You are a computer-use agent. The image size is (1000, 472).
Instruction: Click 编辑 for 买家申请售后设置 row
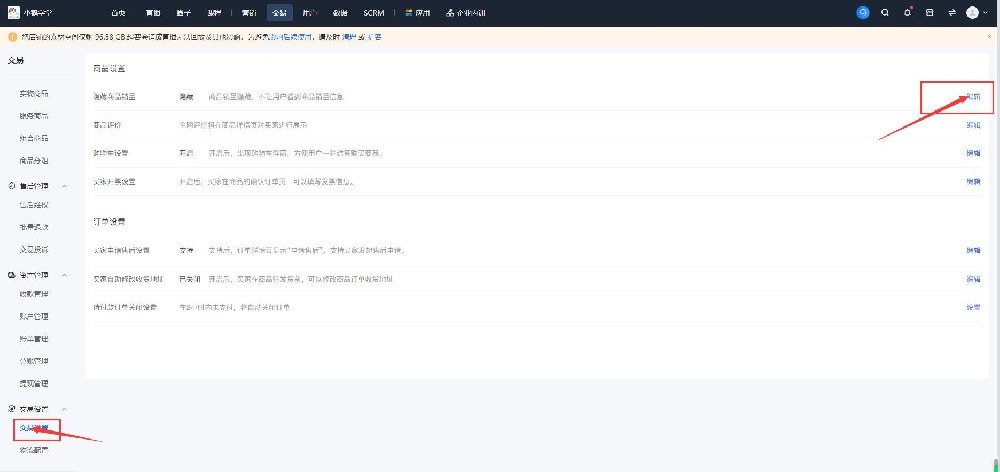tap(973, 250)
